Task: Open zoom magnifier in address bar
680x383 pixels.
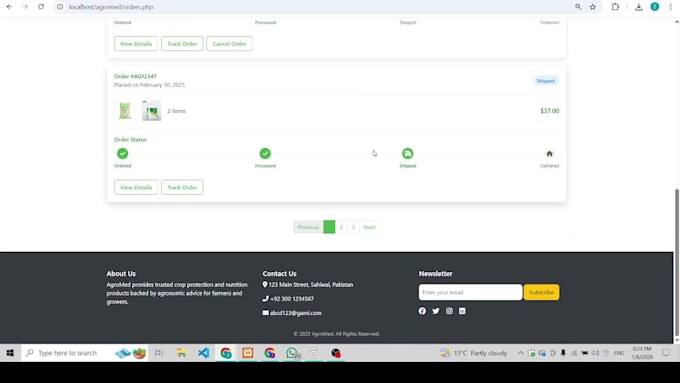Action: point(578,7)
